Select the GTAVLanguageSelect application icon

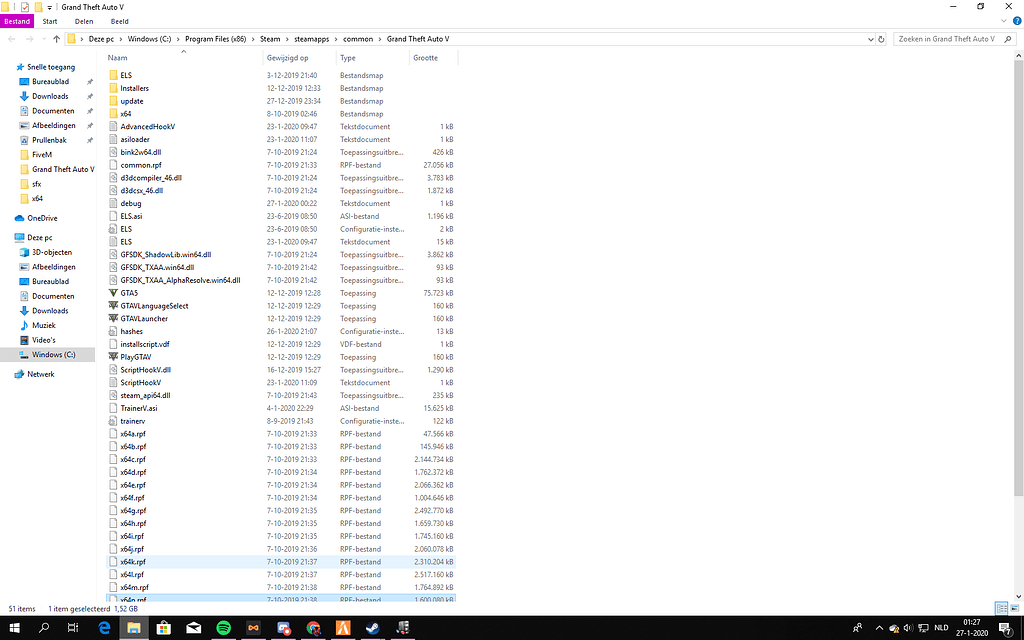[x=114, y=306]
